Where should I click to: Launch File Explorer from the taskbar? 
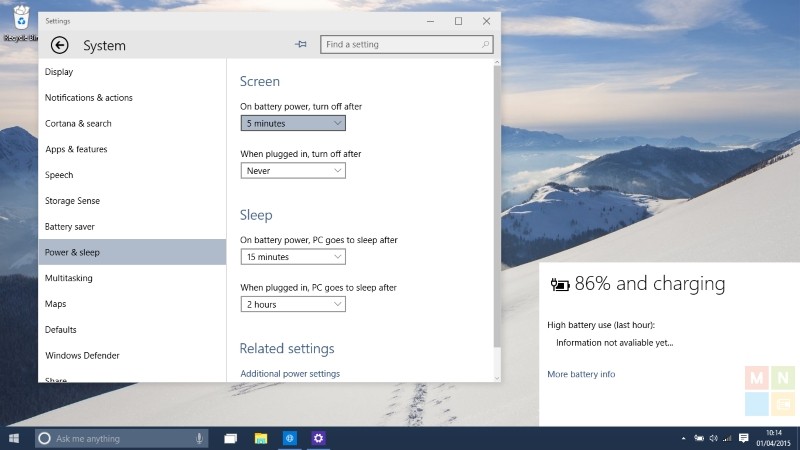coord(261,438)
